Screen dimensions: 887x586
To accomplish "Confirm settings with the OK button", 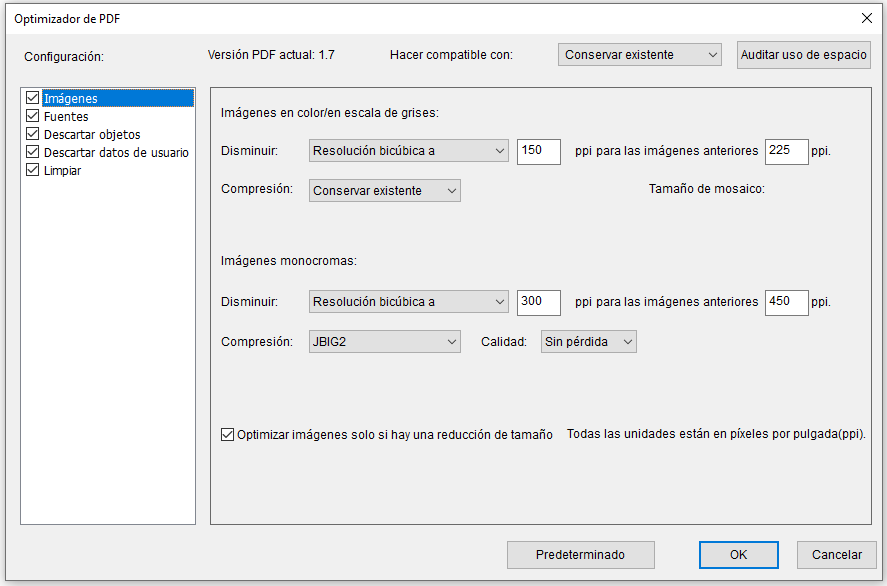I will point(738,555).
